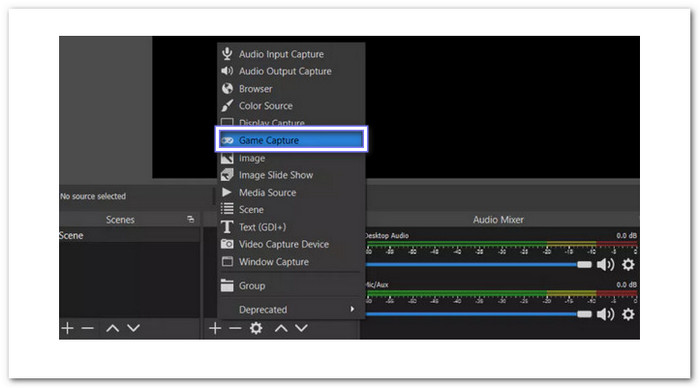Mute Desktop Audio with its speaker icon
Screen dimensions: 700x388
(x=605, y=265)
